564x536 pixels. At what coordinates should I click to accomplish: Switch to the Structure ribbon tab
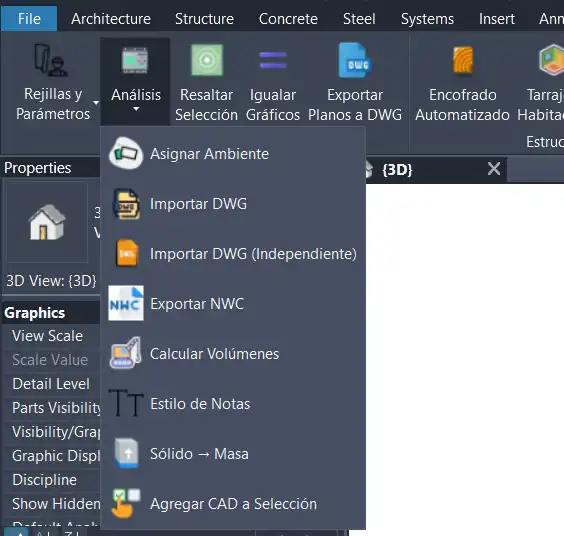204,19
